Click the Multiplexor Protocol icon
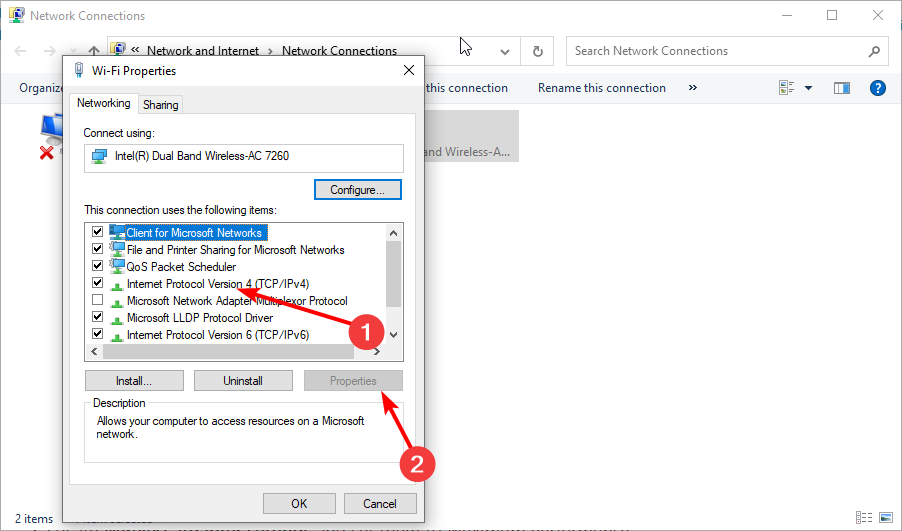The image size is (902, 531). [117, 303]
